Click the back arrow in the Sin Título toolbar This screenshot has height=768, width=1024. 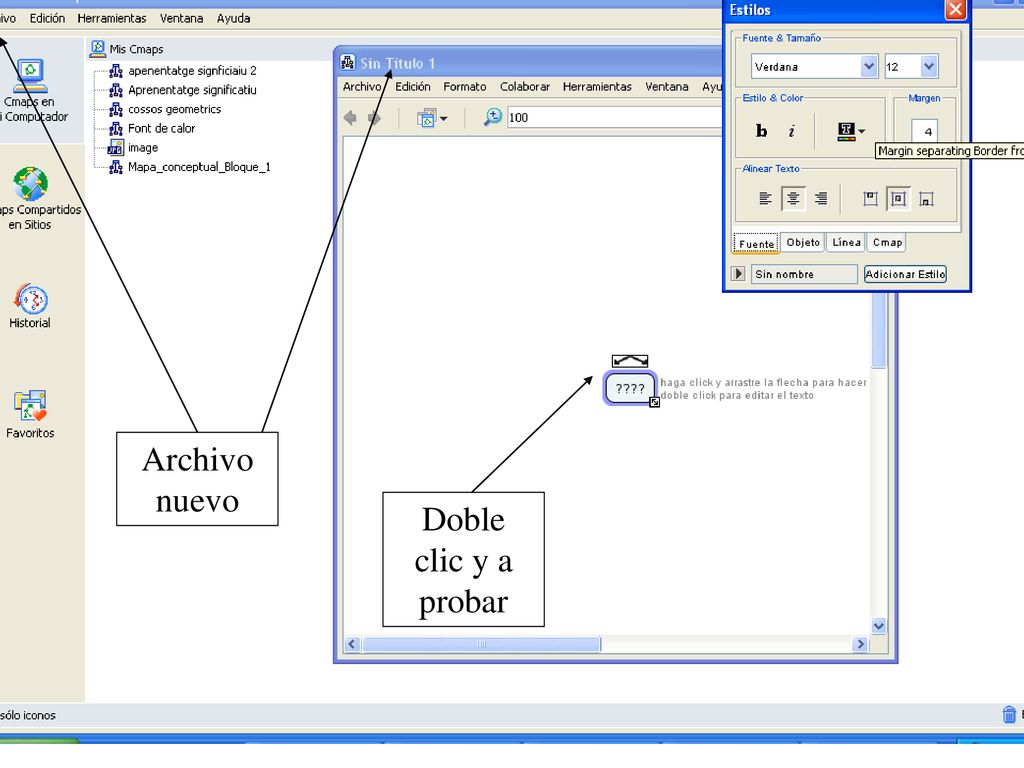click(x=351, y=118)
